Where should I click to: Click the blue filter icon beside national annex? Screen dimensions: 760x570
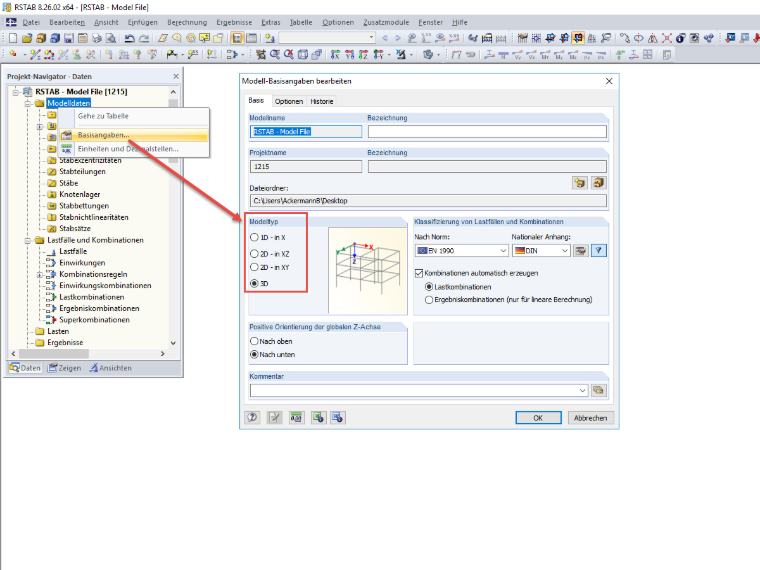(599, 251)
